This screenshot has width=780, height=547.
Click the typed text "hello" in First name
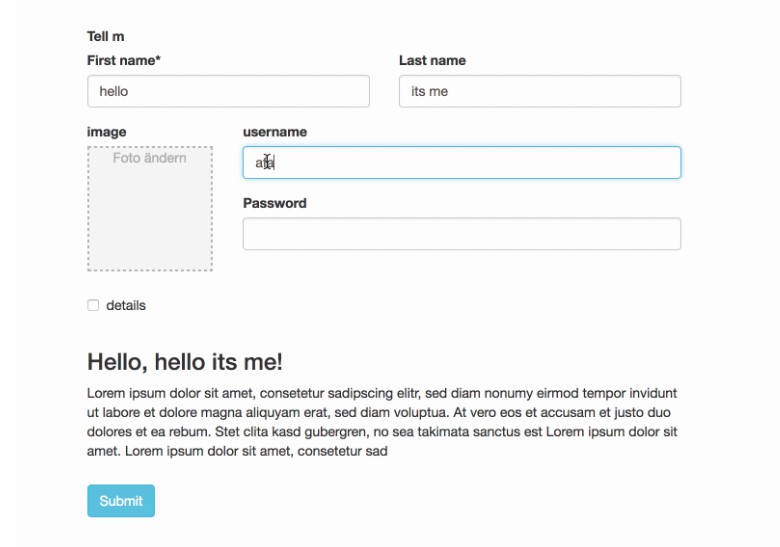(x=114, y=91)
